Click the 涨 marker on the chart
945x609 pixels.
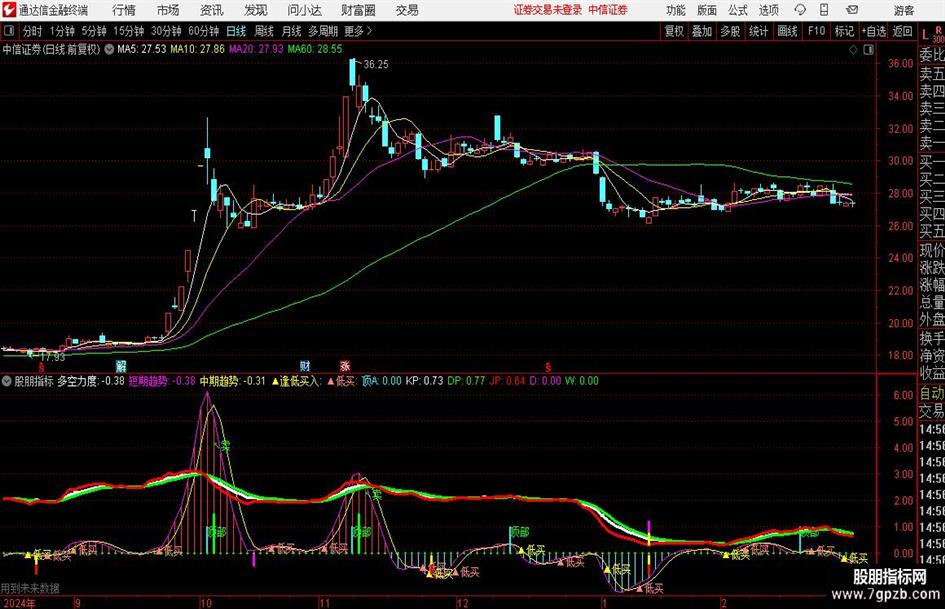(345, 365)
